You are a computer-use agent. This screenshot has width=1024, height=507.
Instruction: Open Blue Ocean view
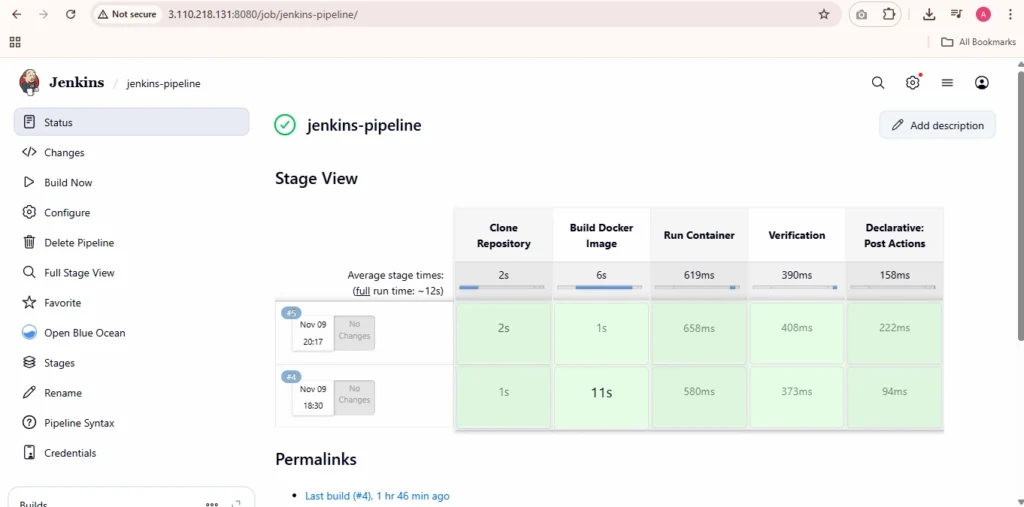84,333
